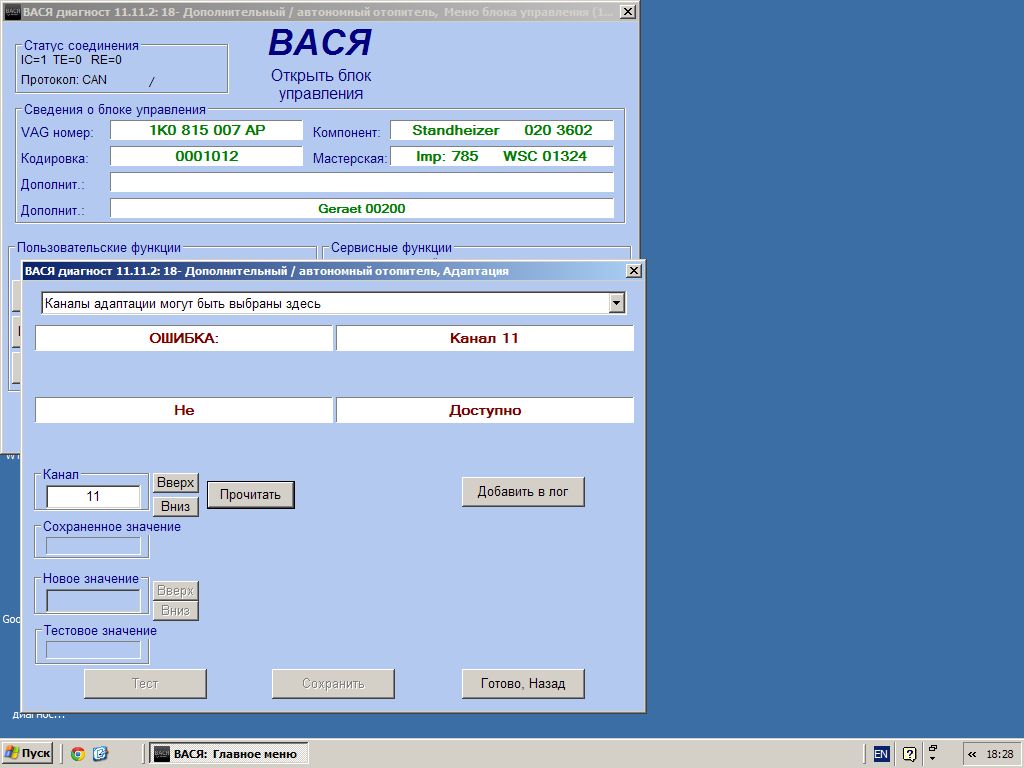
Task: Click the Geraet 00200 additional field
Action: (x=362, y=208)
